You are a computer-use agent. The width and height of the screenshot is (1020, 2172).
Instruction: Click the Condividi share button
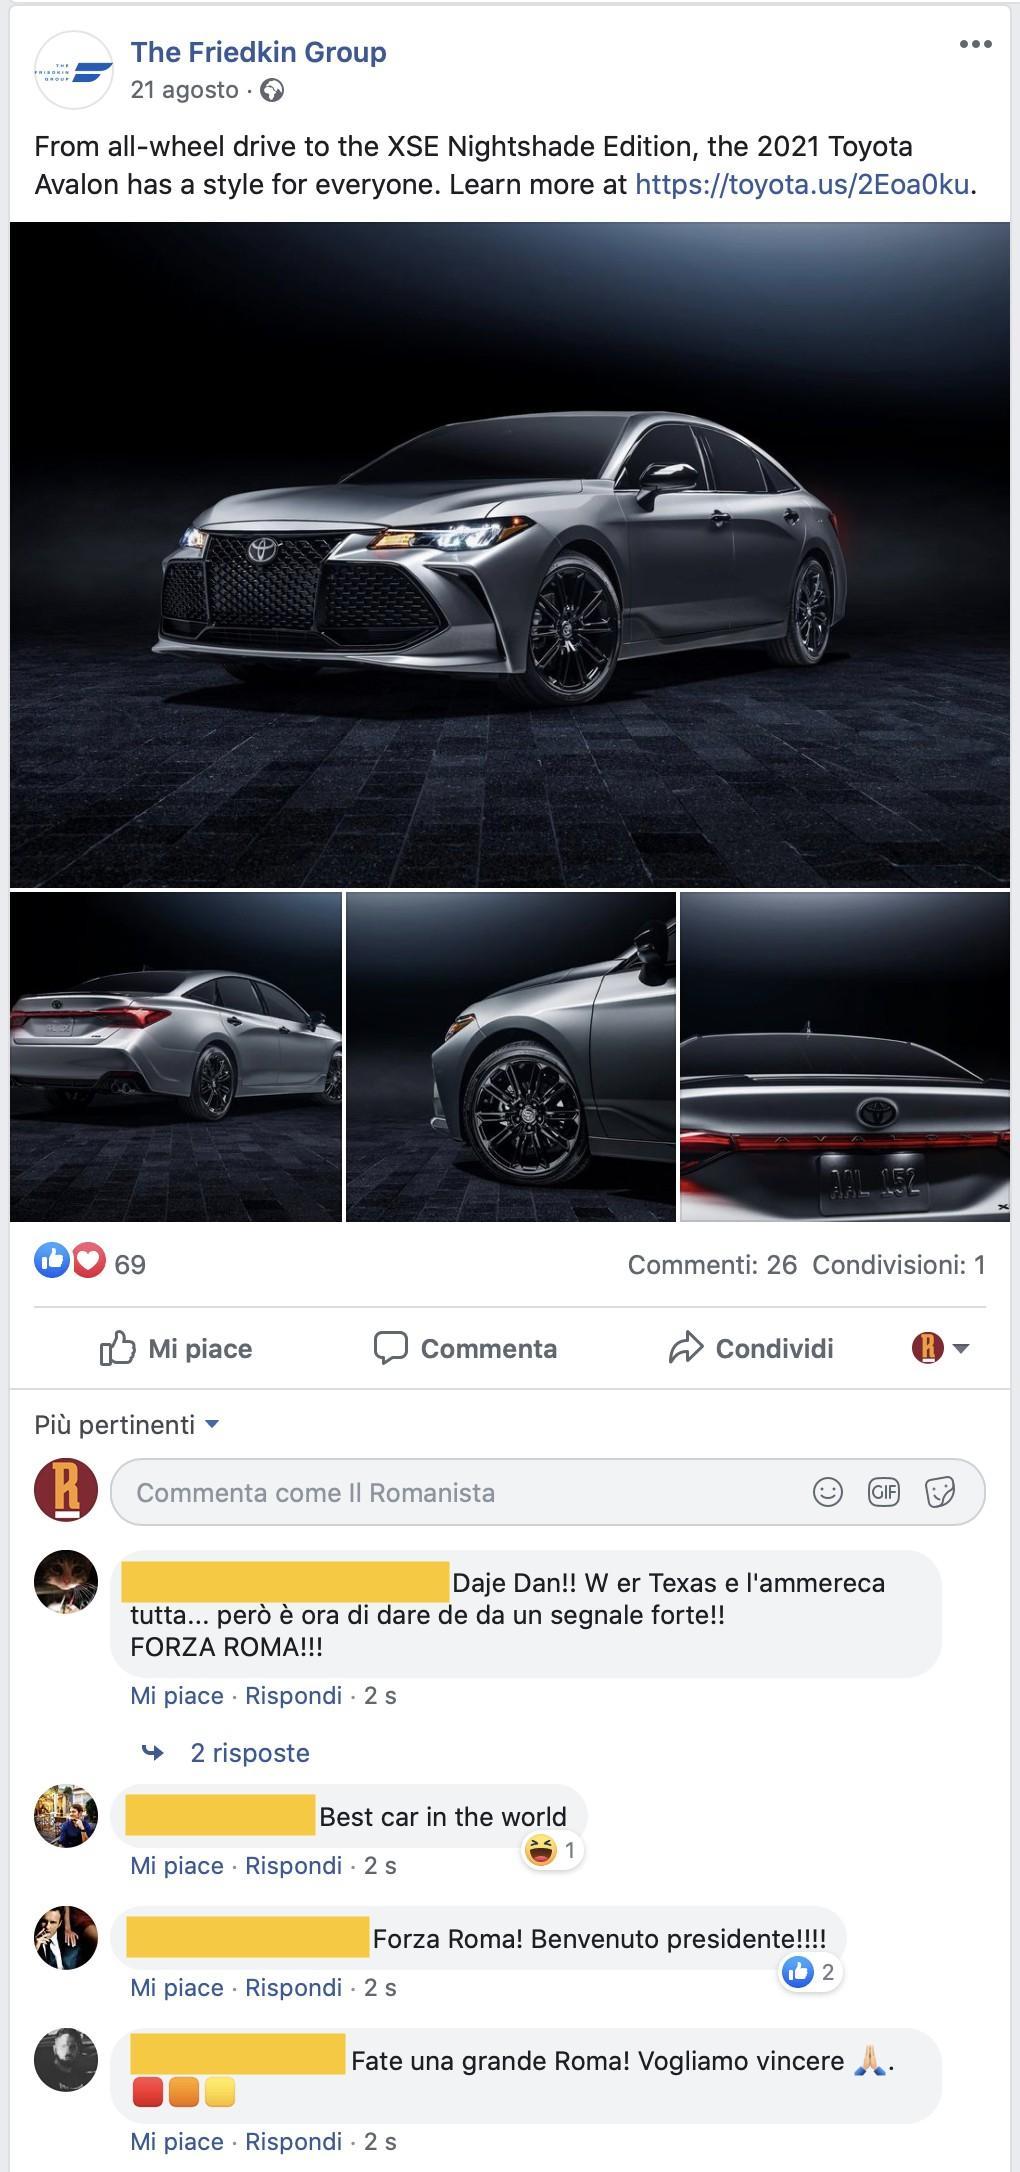point(751,1349)
